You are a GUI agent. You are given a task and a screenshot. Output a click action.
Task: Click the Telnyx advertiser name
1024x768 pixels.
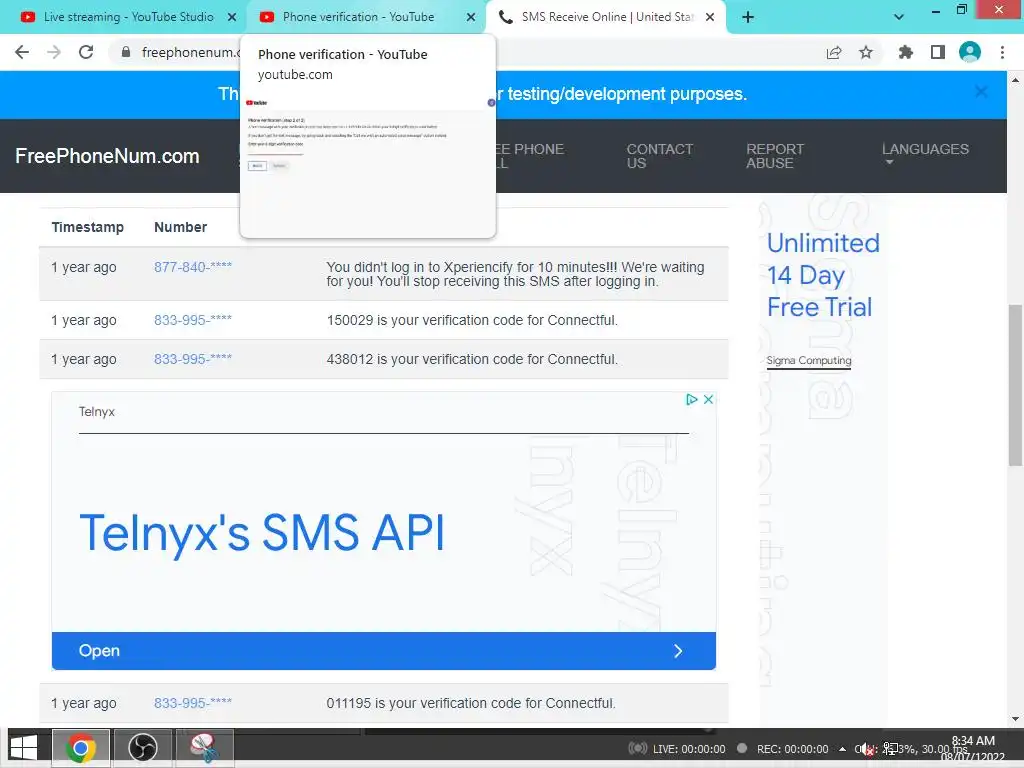pos(97,411)
